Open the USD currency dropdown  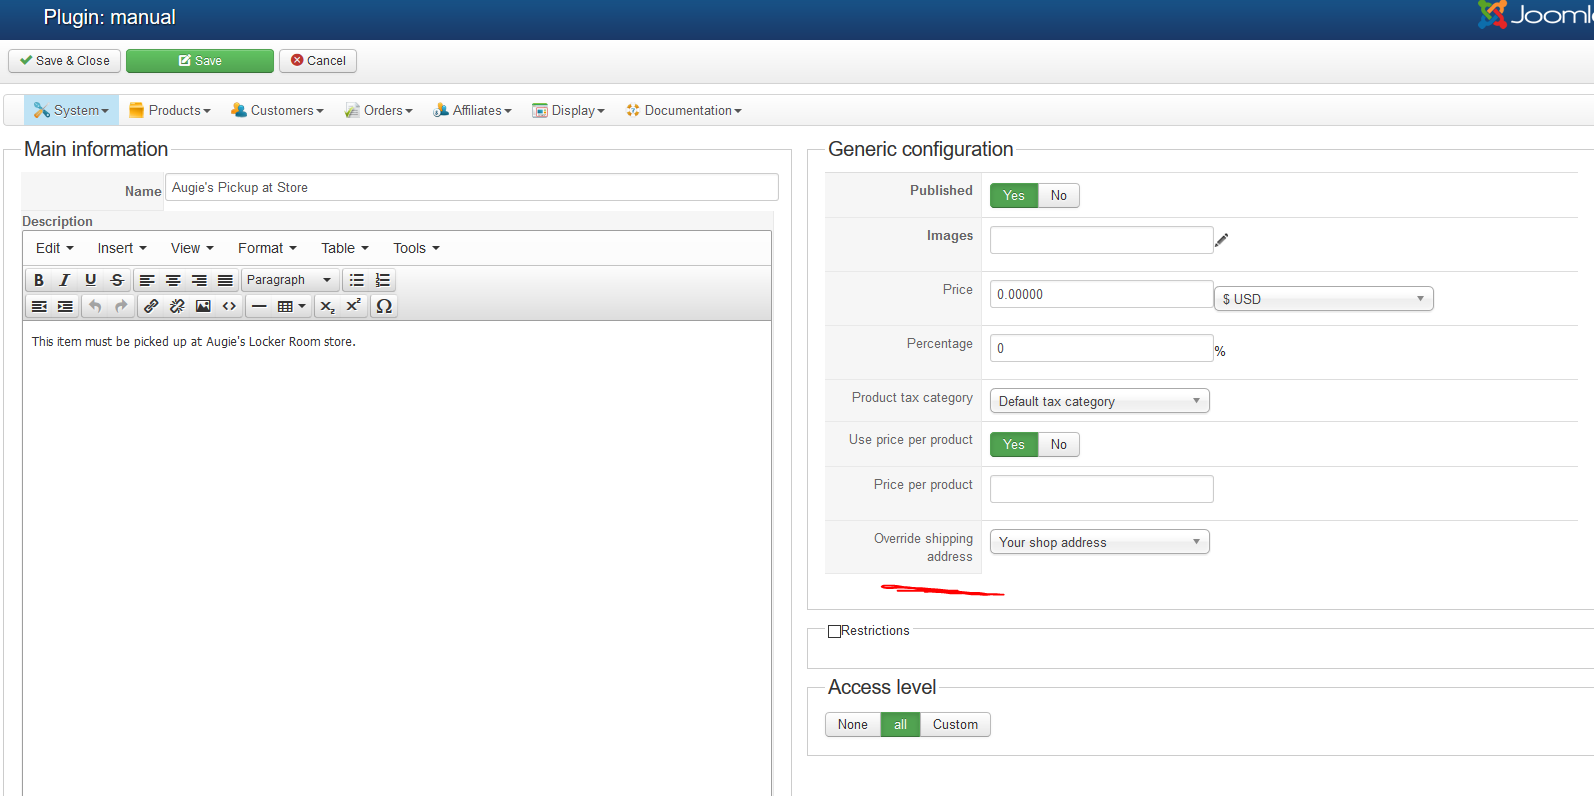(1323, 299)
